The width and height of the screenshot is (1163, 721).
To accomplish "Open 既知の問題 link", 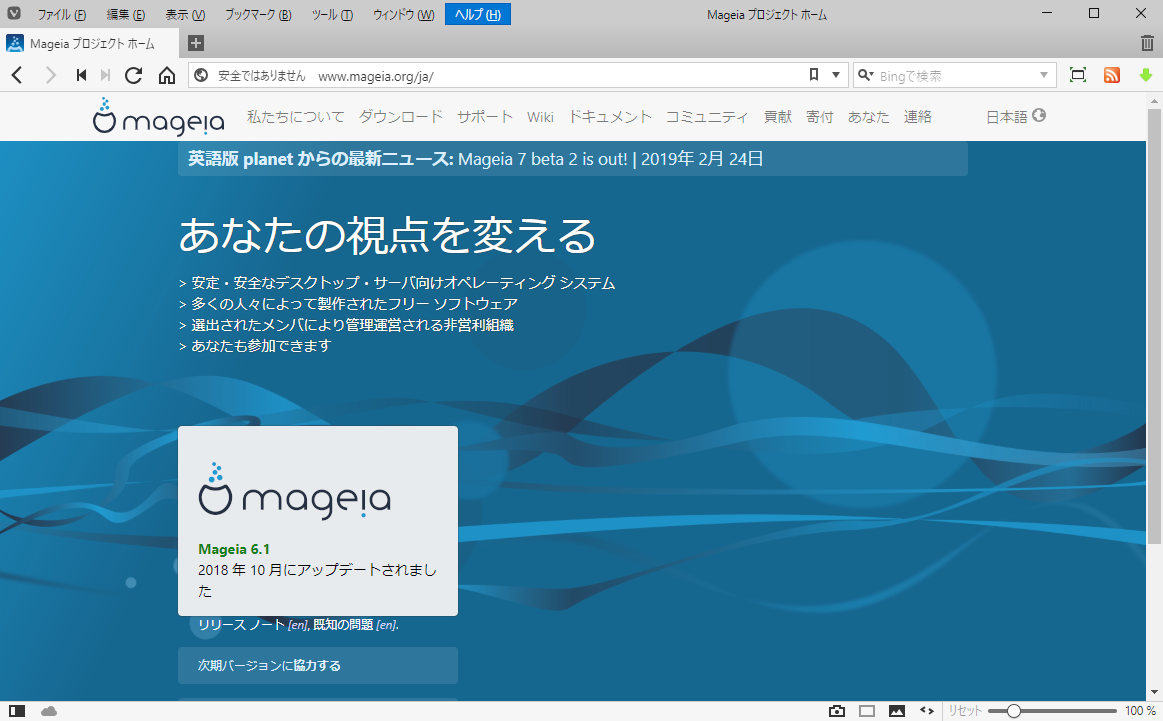I will click(x=343, y=625).
